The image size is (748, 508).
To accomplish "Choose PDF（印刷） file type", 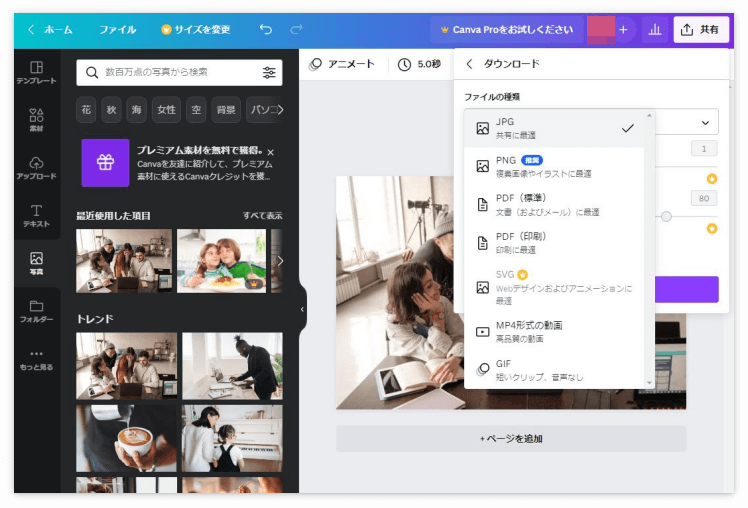I will 554,243.
